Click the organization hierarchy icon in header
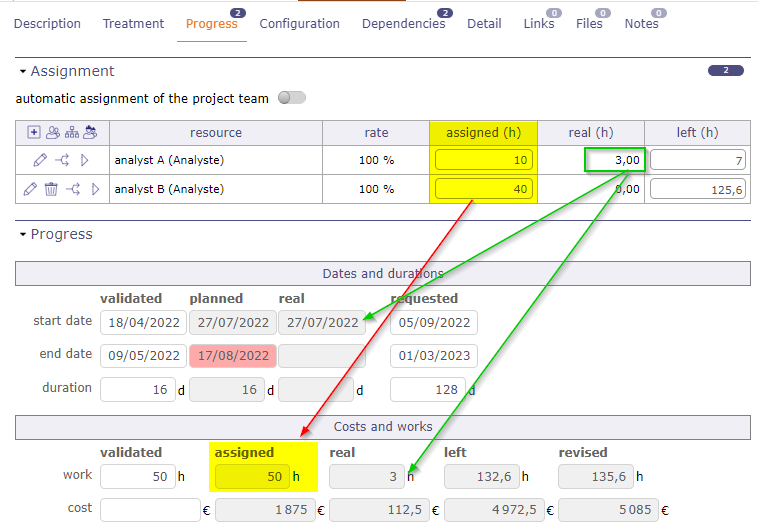This screenshot has width=758, height=532. coord(72,132)
